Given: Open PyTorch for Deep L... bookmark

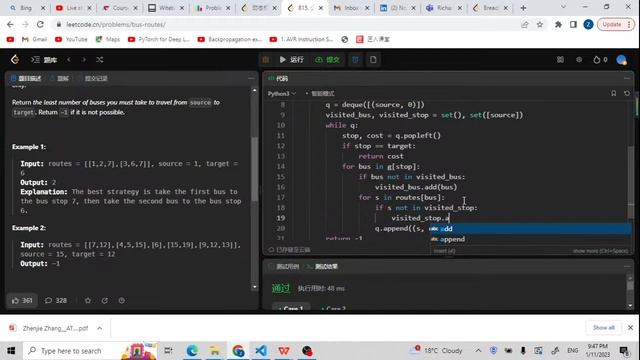Looking at the screenshot, I should tap(159, 39).
